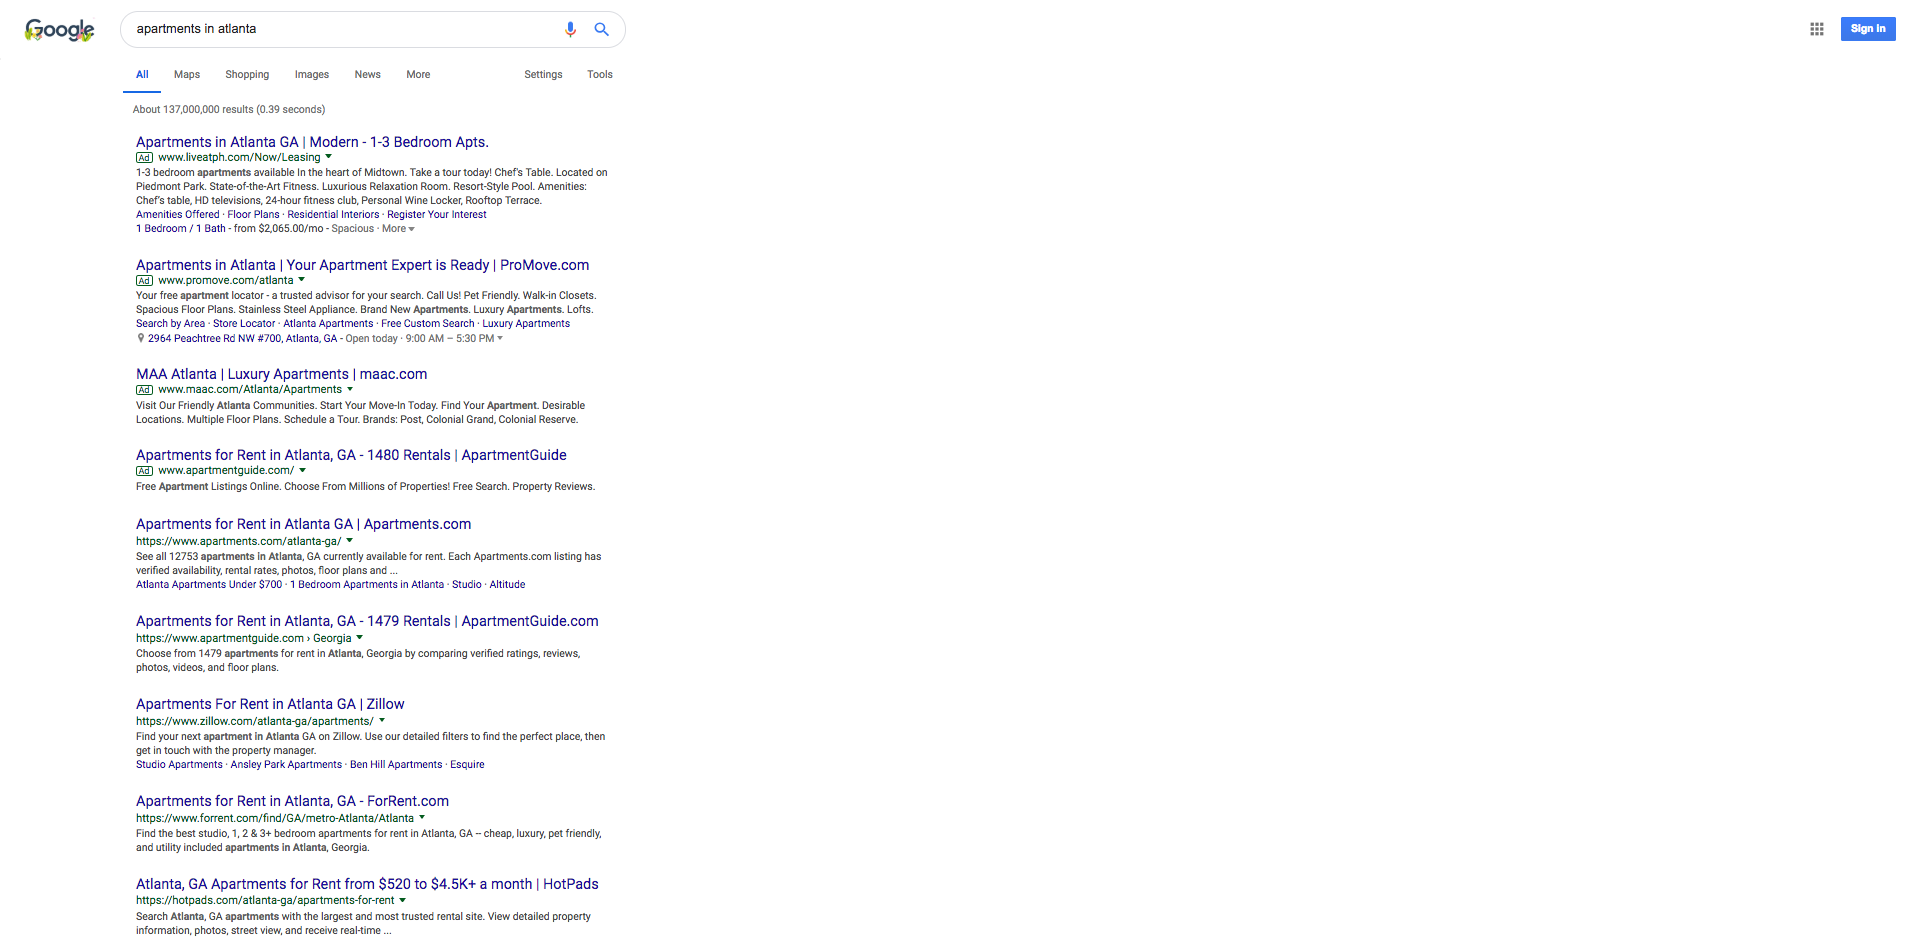This screenshot has height=949, width=1920.
Task: Click 'Atlanta Apartments Under $700' sitelink
Action: [209, 585]
